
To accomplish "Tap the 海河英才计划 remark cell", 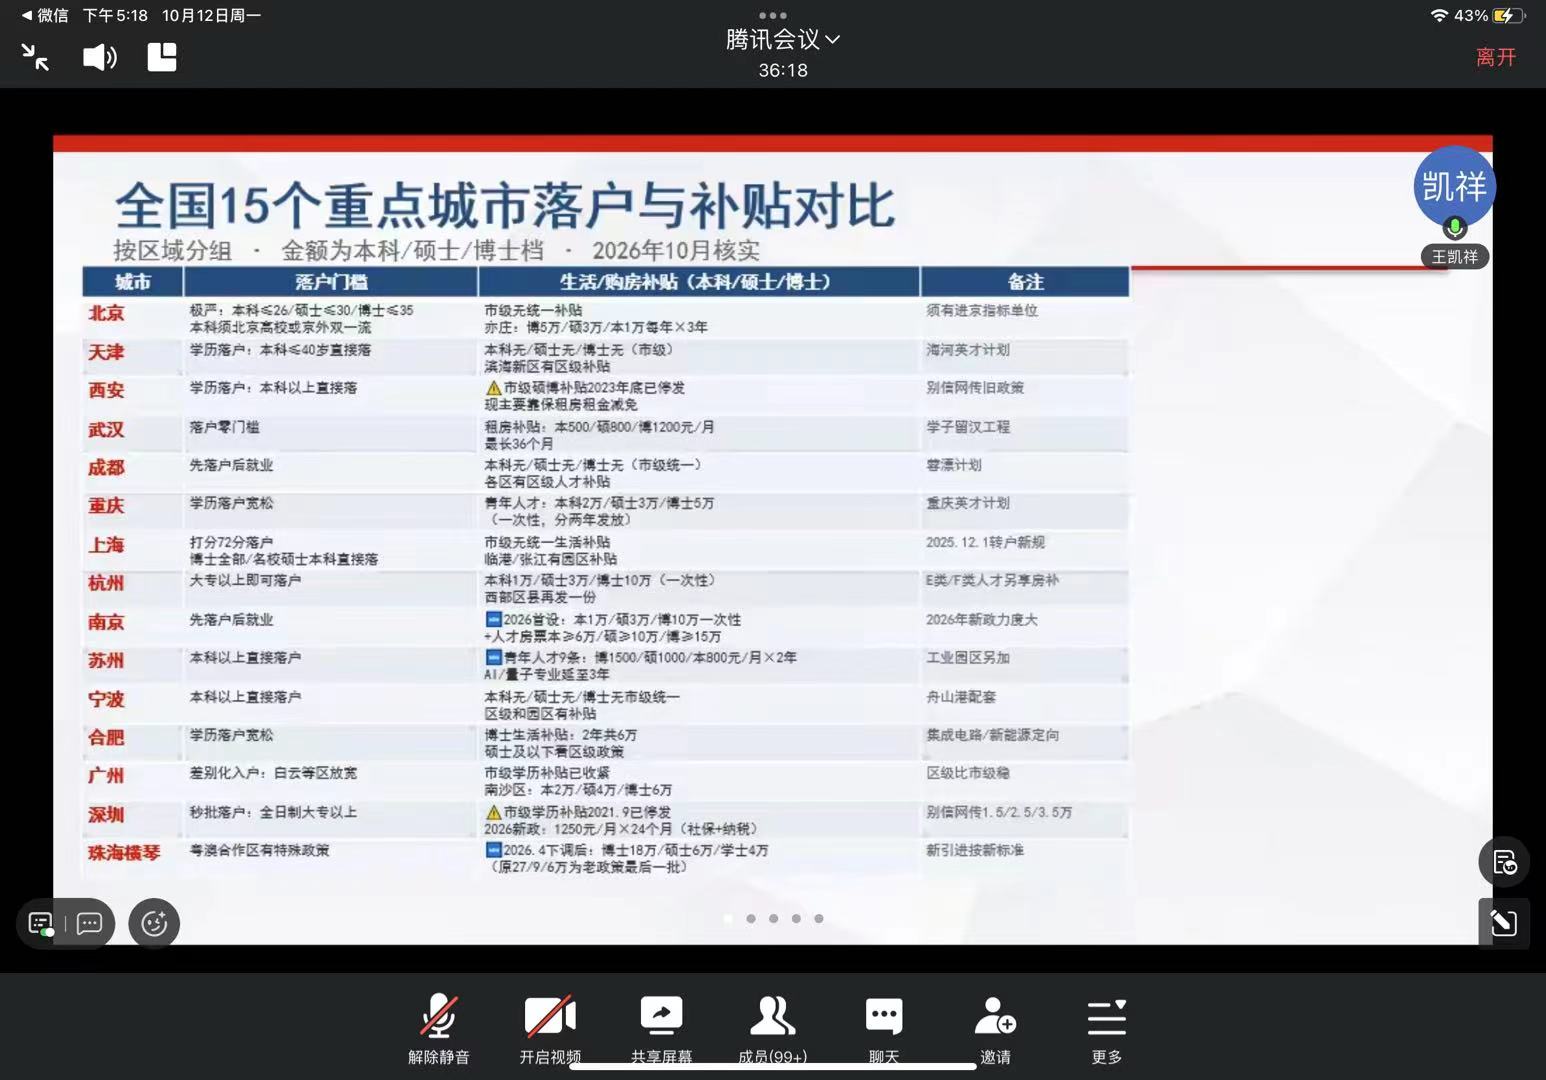I will pyautogui.click(x=968, y=350).
